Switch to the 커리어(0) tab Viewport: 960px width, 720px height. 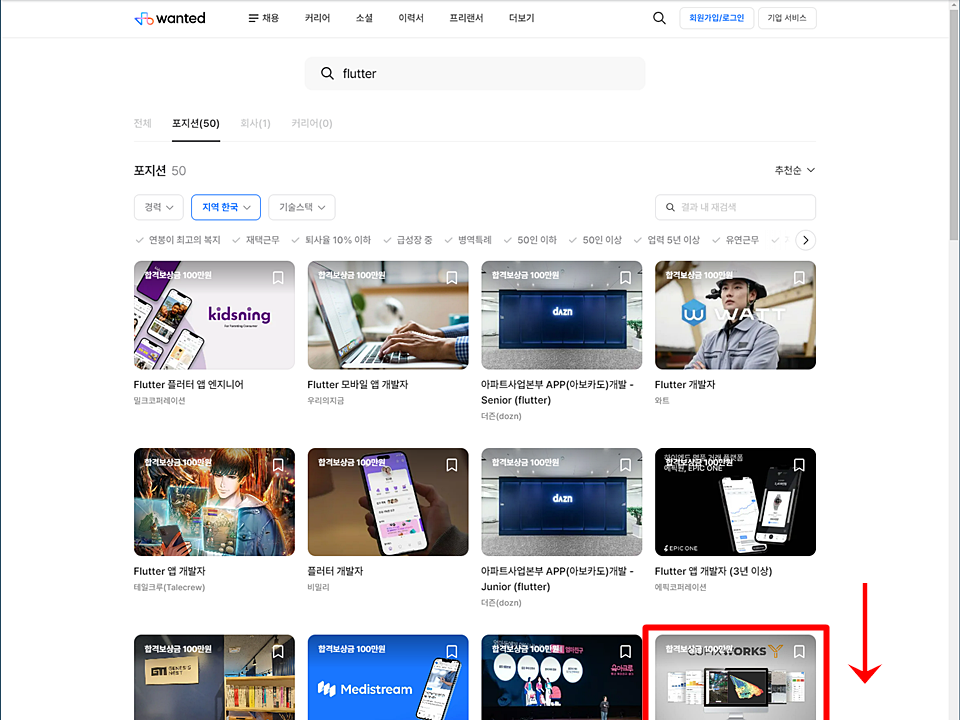(312, 124)
